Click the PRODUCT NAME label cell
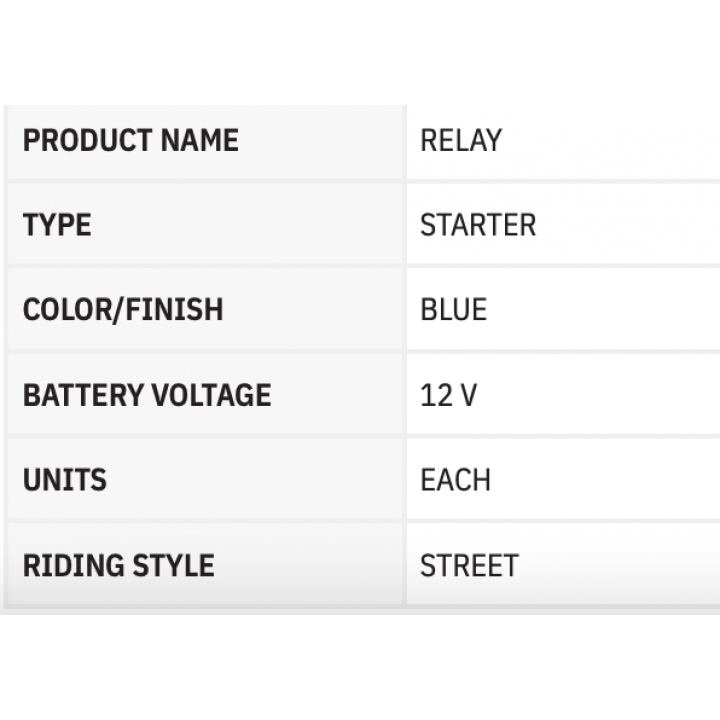This screenshot has height=720, width=720. click(x=205, y=141)
